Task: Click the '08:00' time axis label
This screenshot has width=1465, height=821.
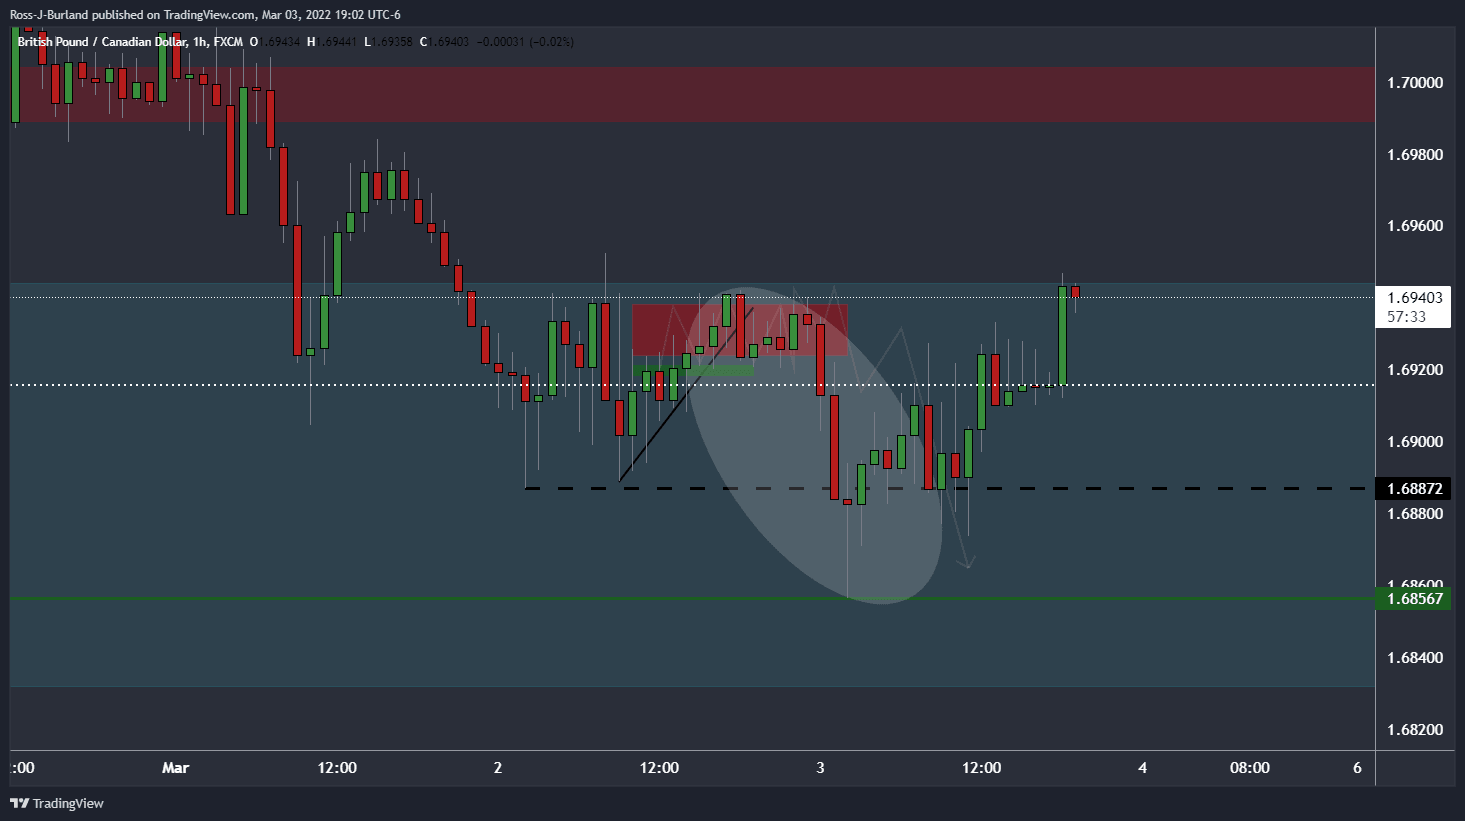Action: click(1249, 768)
